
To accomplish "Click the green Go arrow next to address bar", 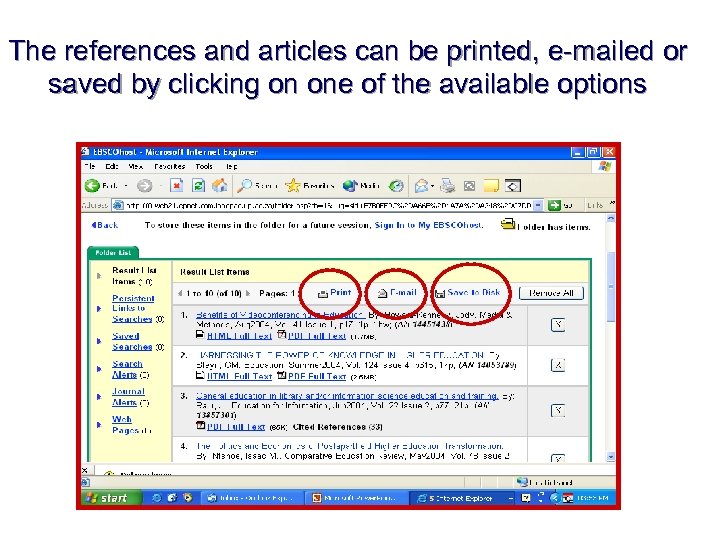I will pos(554,205).
